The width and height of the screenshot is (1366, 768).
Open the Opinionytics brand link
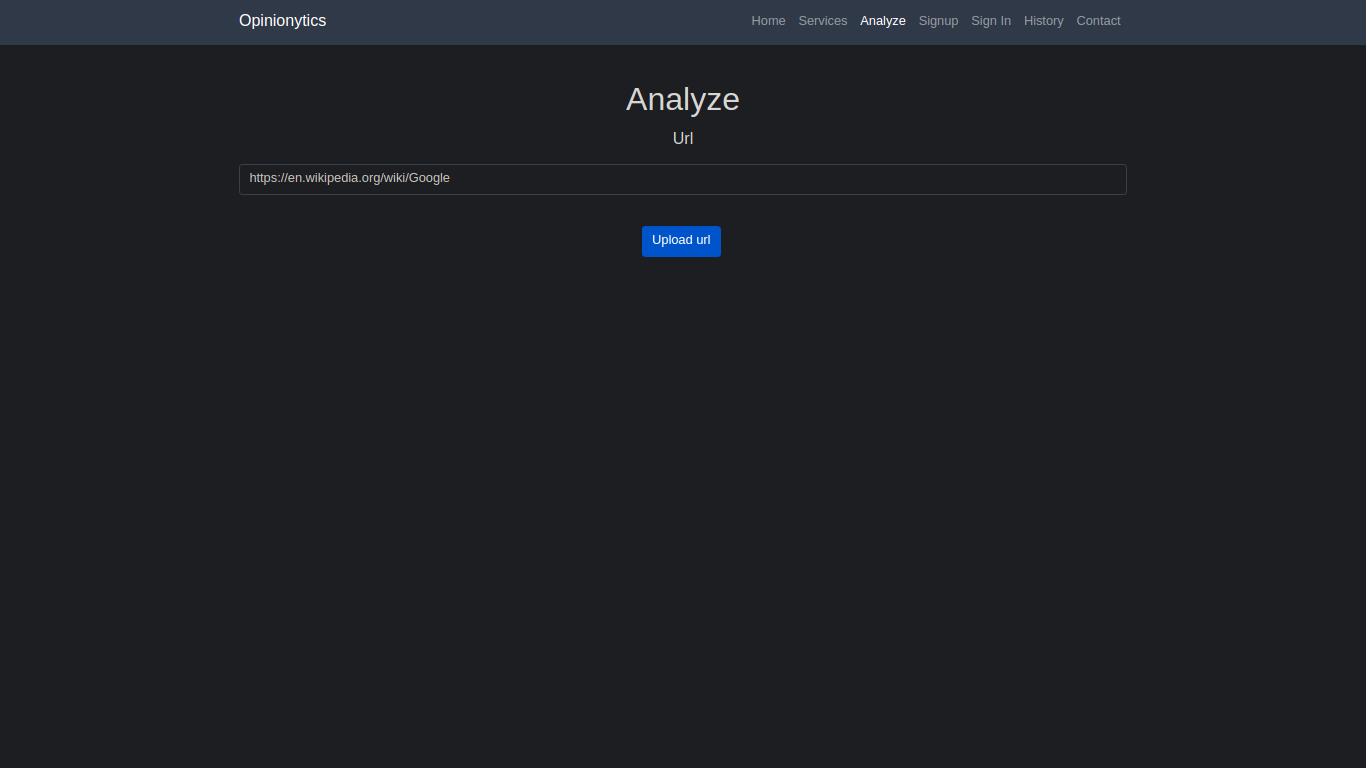click(x=282, y=21)
